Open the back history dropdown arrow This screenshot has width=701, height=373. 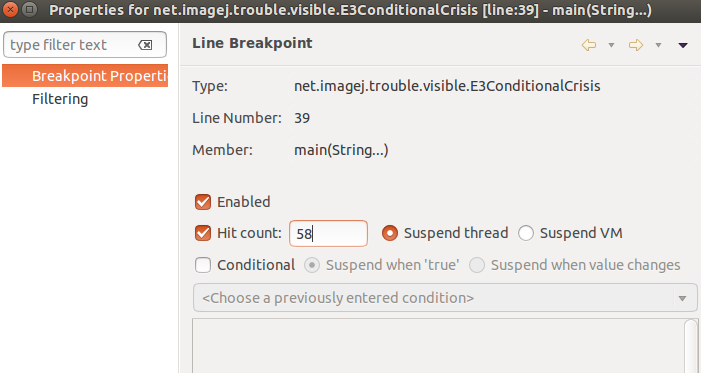[x=611, y=45]
